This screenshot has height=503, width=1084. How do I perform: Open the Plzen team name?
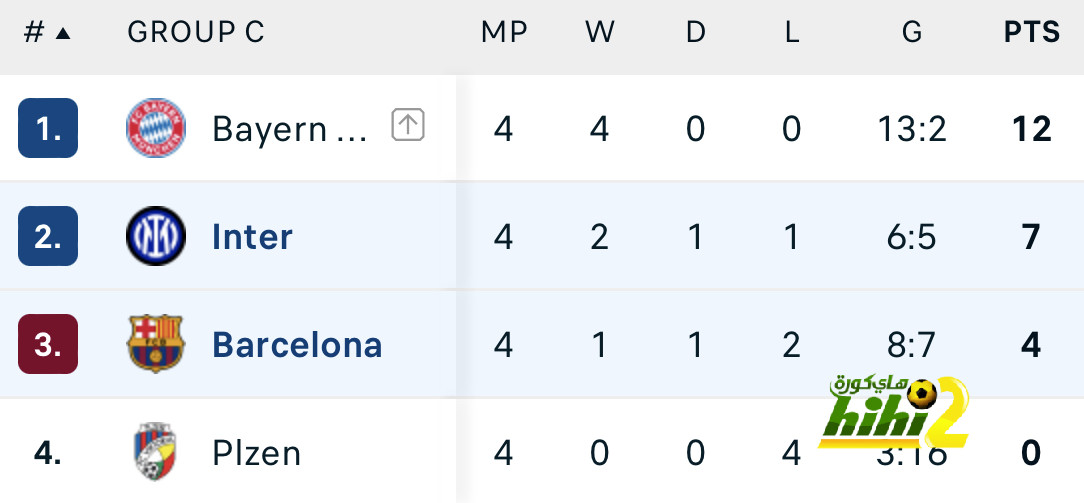tap(256, 454)
